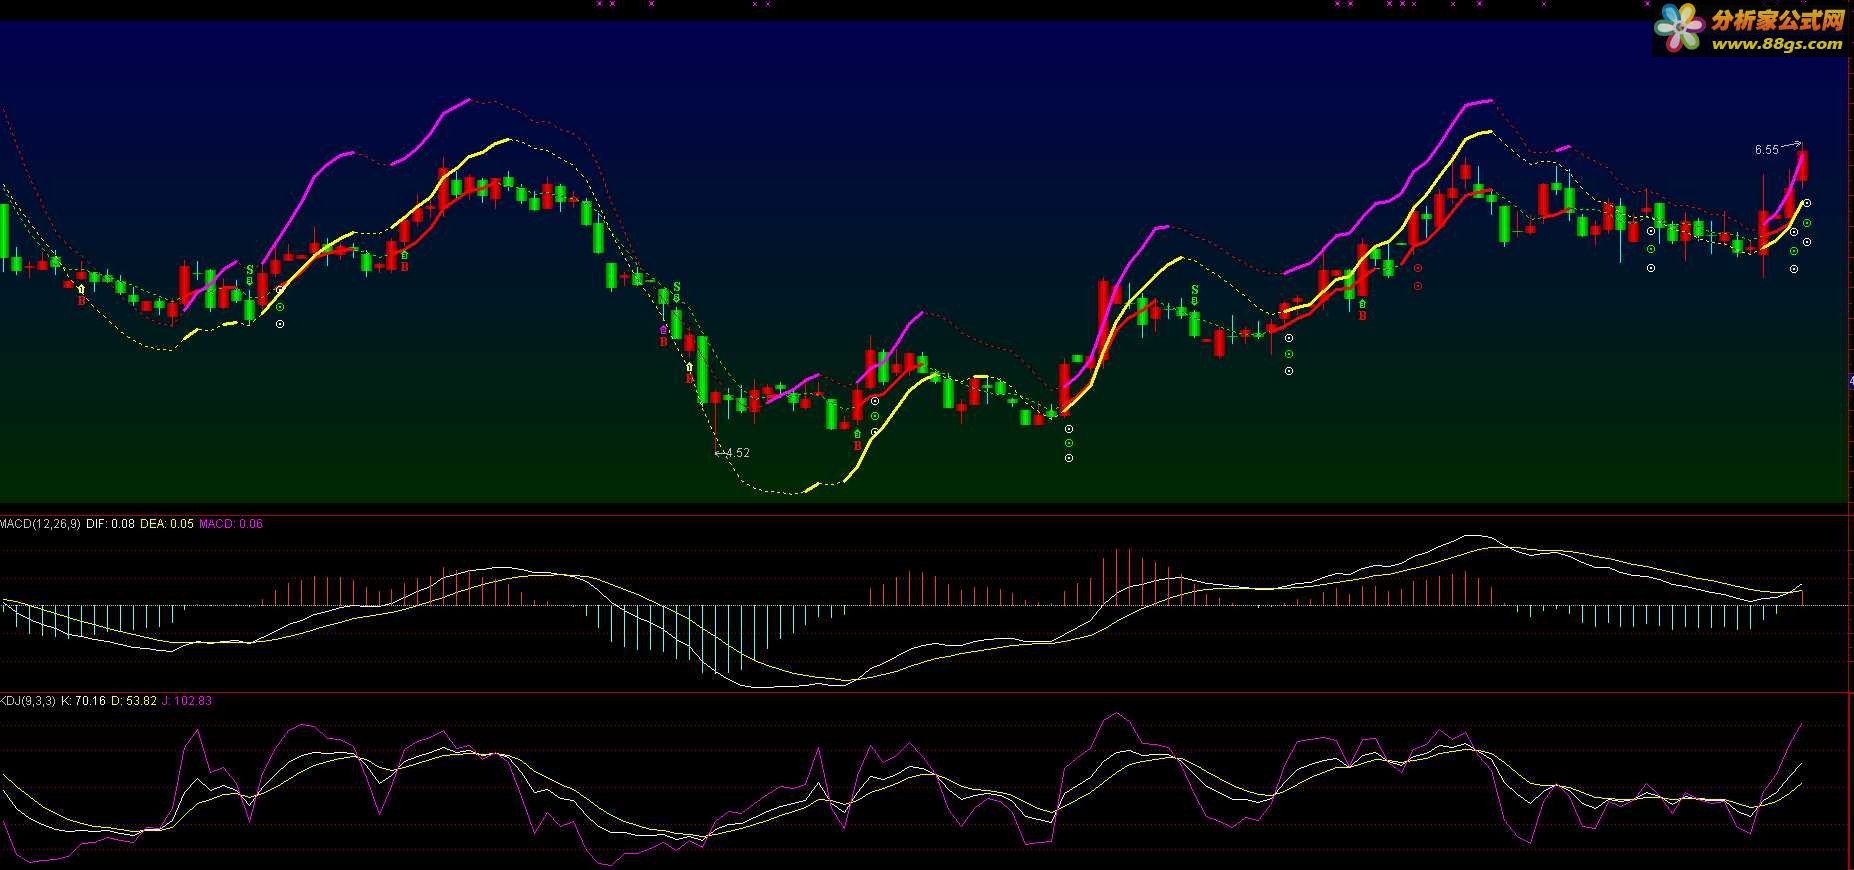Select the D: 53.82 readout
Image resolution: width=1854 pixels, height=870 pixels.
(x=134, y=701)
